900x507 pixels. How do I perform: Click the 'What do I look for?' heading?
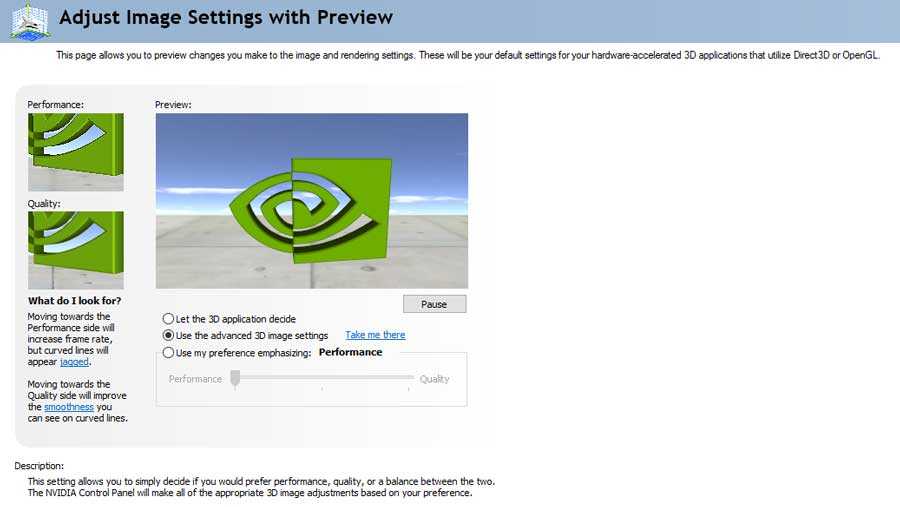coord(75,301)
